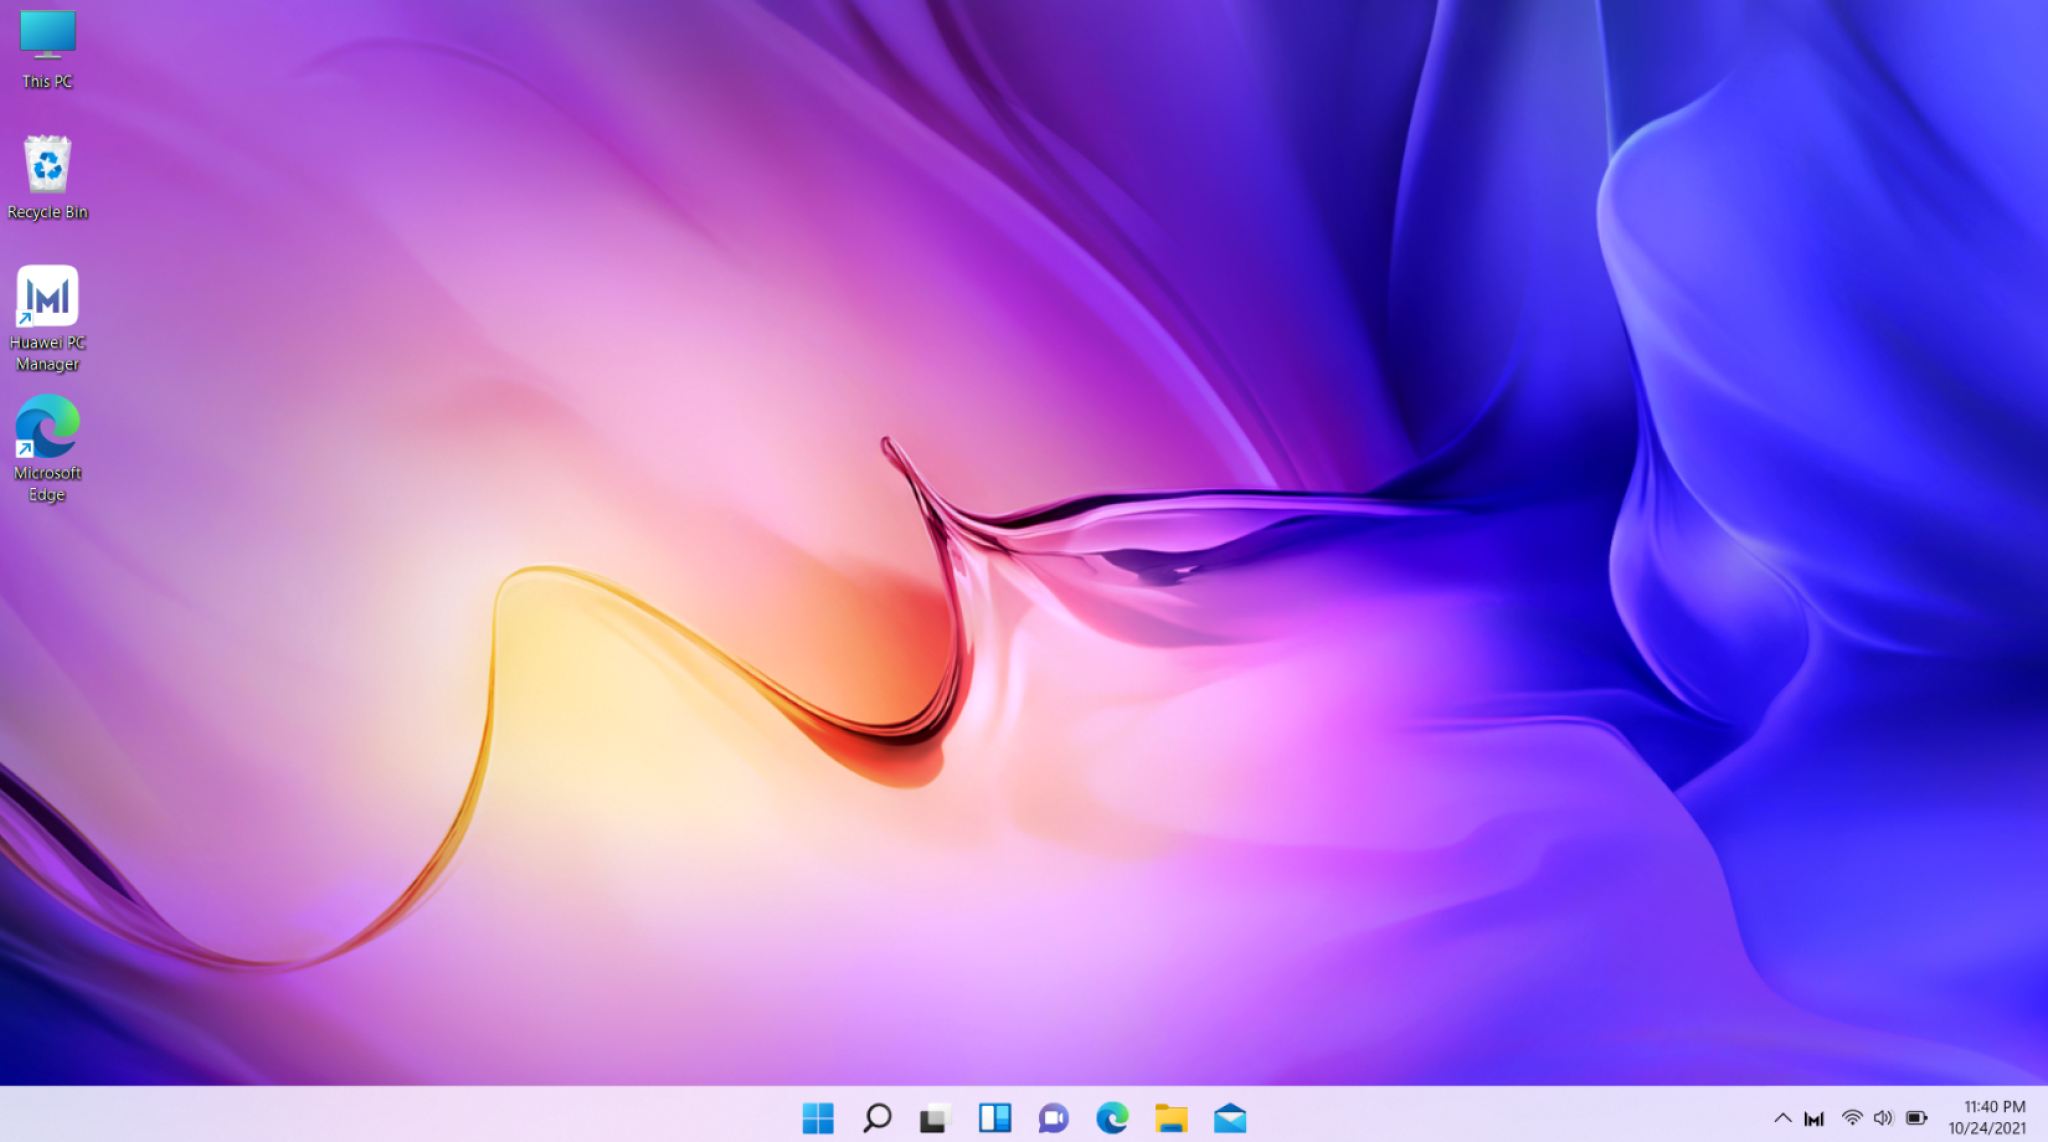Launch Microsoft Teams Chat from the taskbar
This screenshot has height=1142, width=2048.
click(x=1052, y=1118)
